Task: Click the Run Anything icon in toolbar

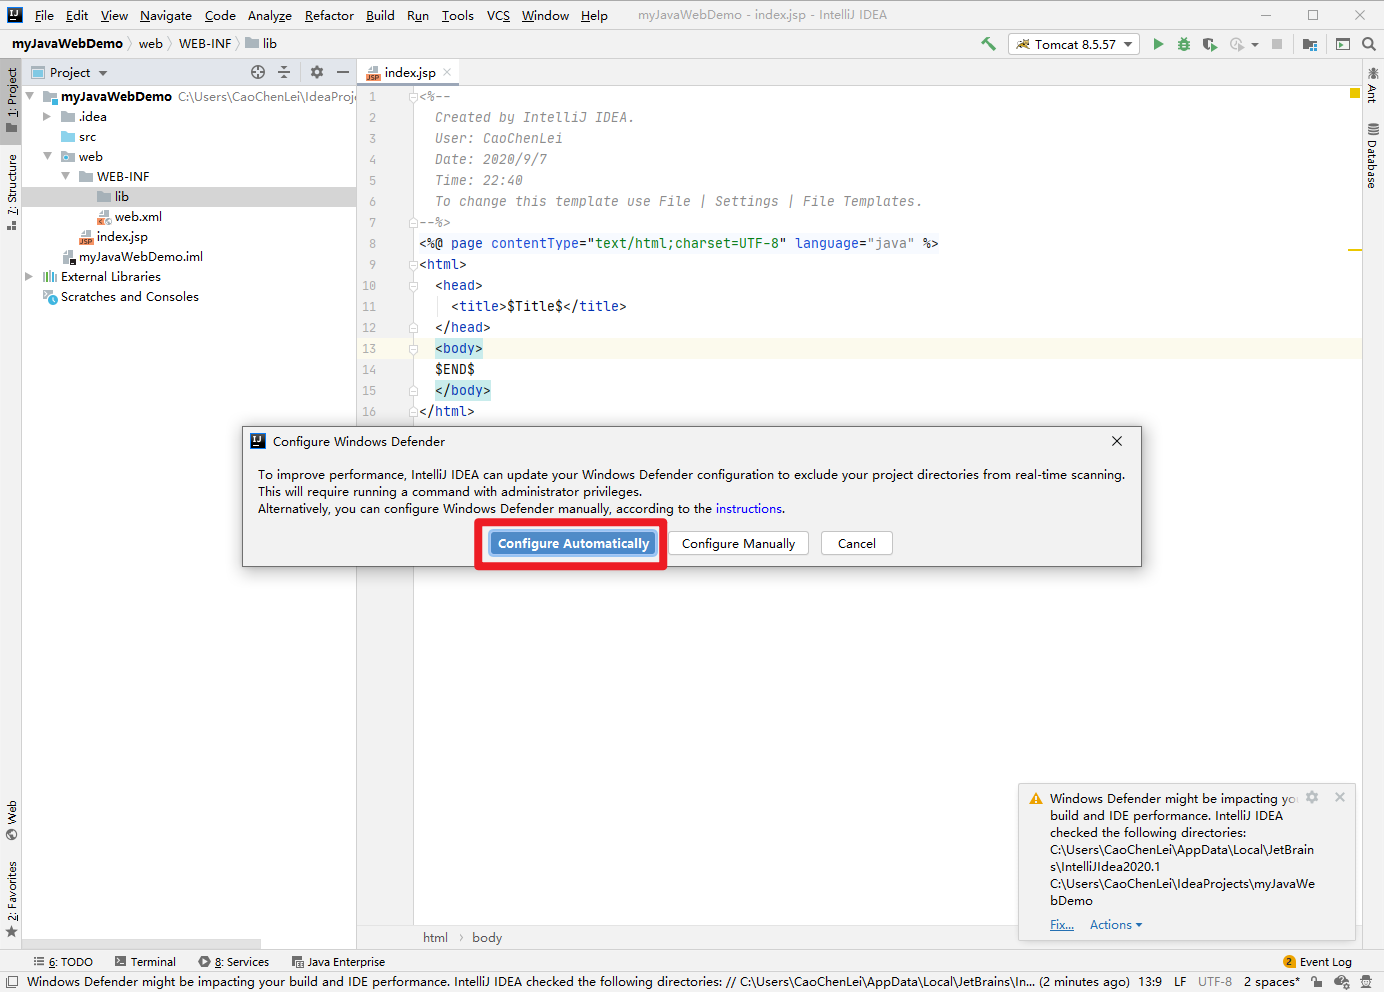Action: pos(1343,44)
